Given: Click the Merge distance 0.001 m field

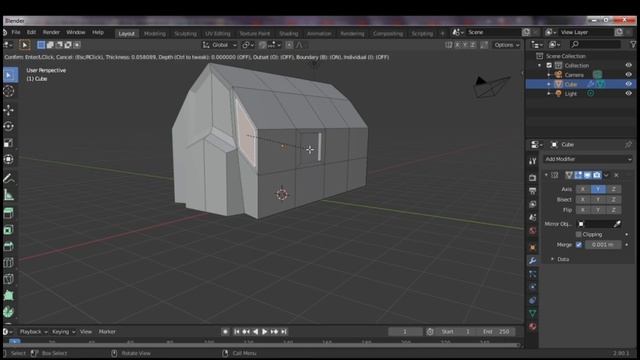Looking at the screenshot, I should coord(603,244).
